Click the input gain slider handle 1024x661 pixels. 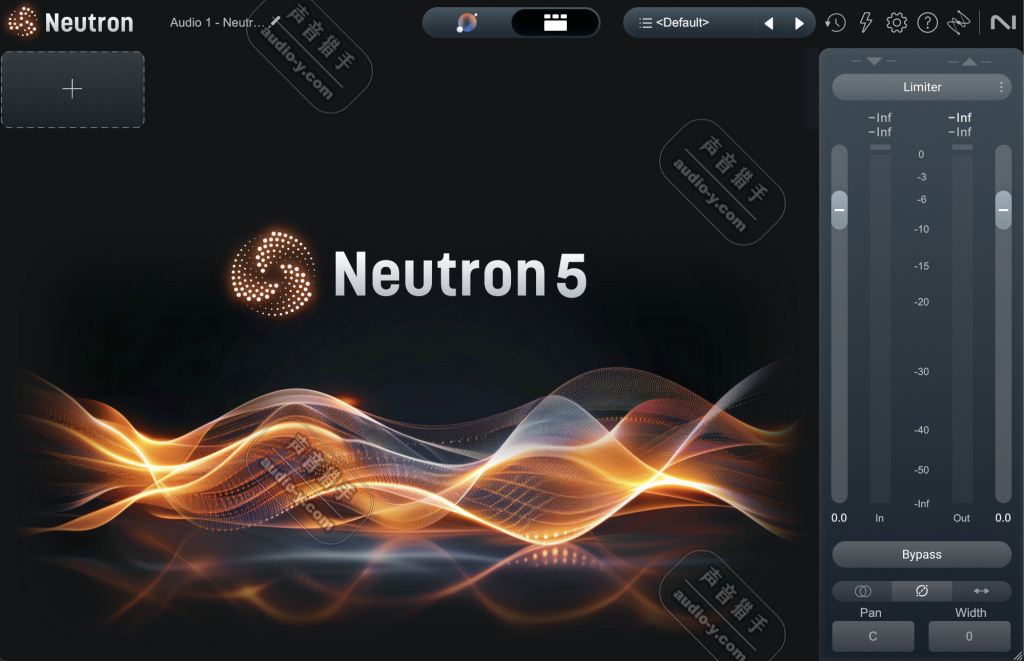[838, 211]
